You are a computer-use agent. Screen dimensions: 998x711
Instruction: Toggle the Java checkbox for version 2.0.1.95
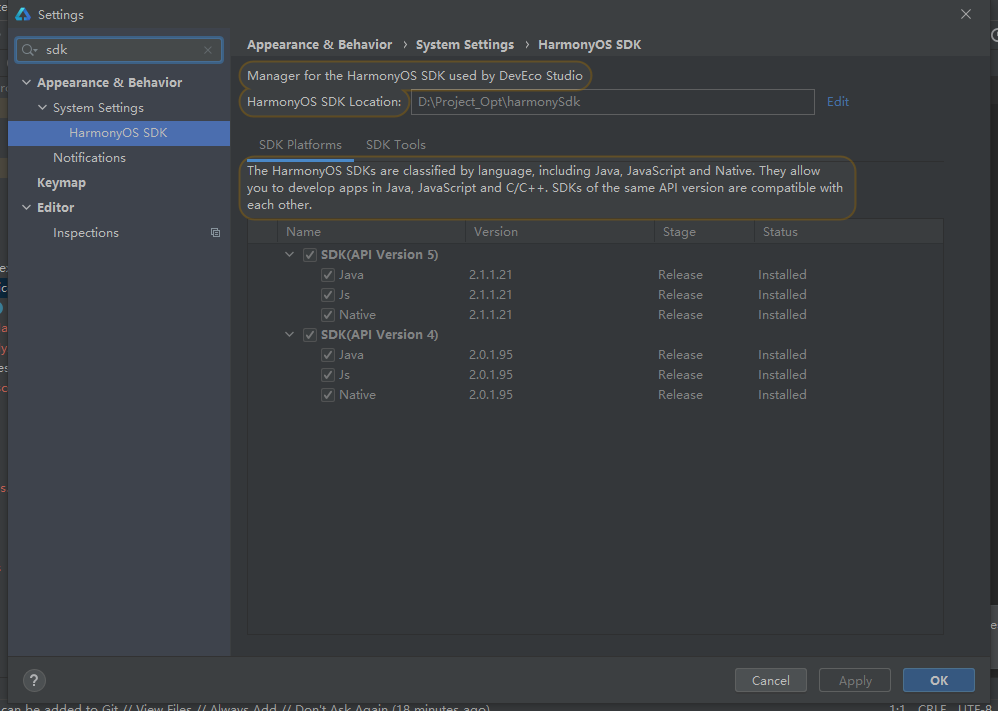(x=328, y=355)
